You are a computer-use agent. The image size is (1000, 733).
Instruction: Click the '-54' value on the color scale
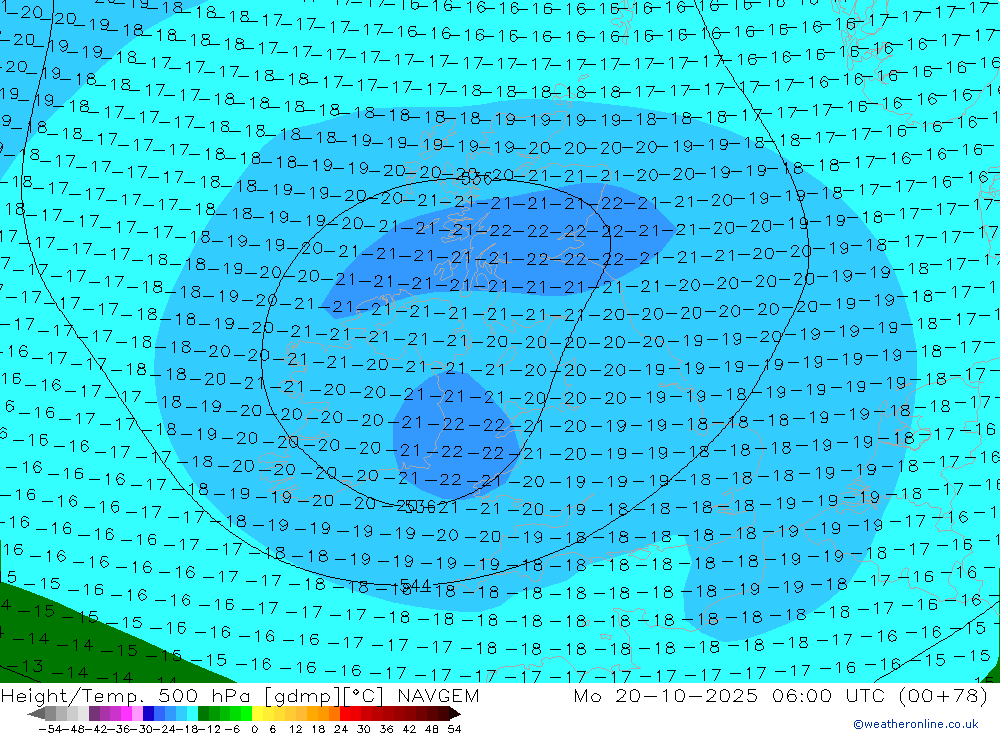(50, 729)
